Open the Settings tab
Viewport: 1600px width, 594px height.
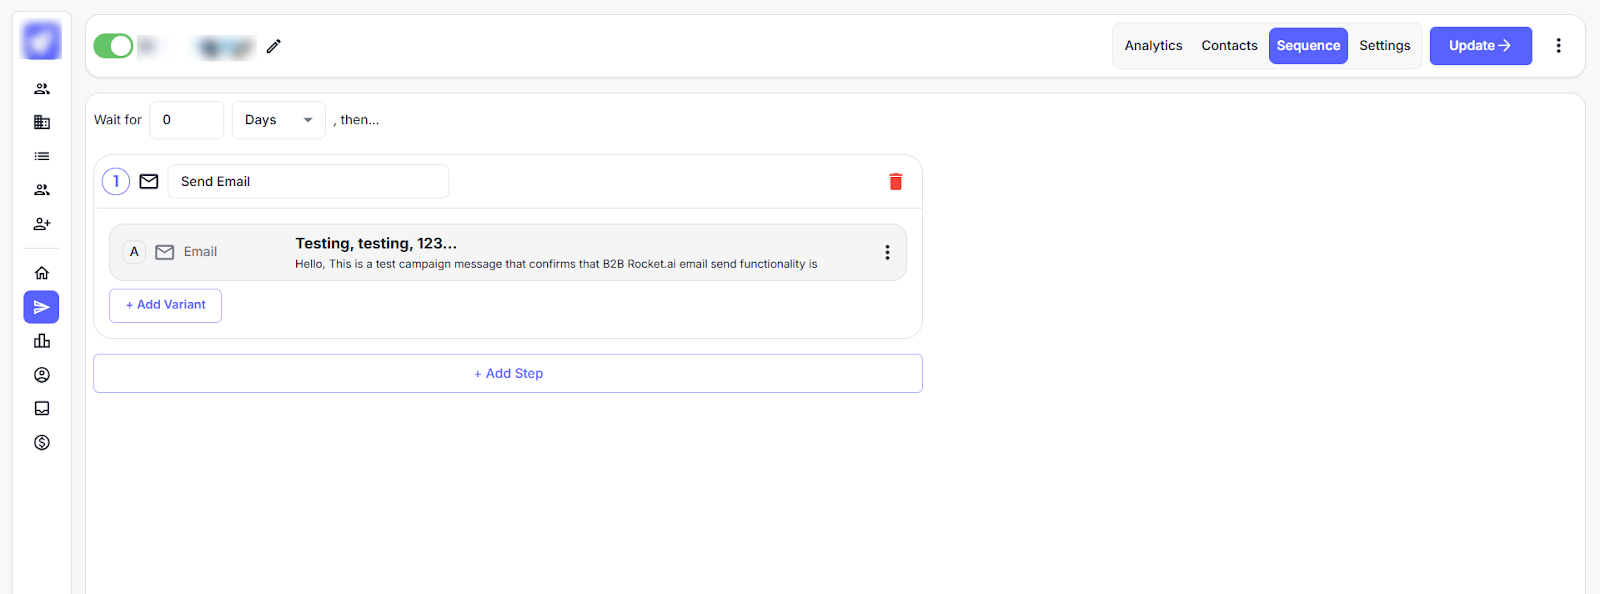(x=1384, y=46)
